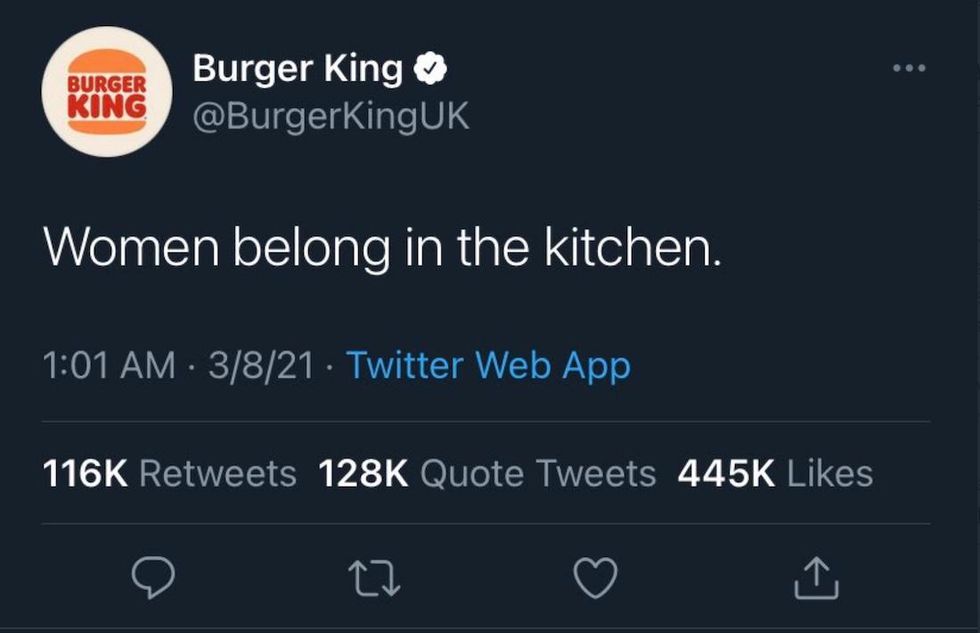Open the @BurgerKingUK handle link
Screen dimensions: 980x633
click(x=330, y=116)
